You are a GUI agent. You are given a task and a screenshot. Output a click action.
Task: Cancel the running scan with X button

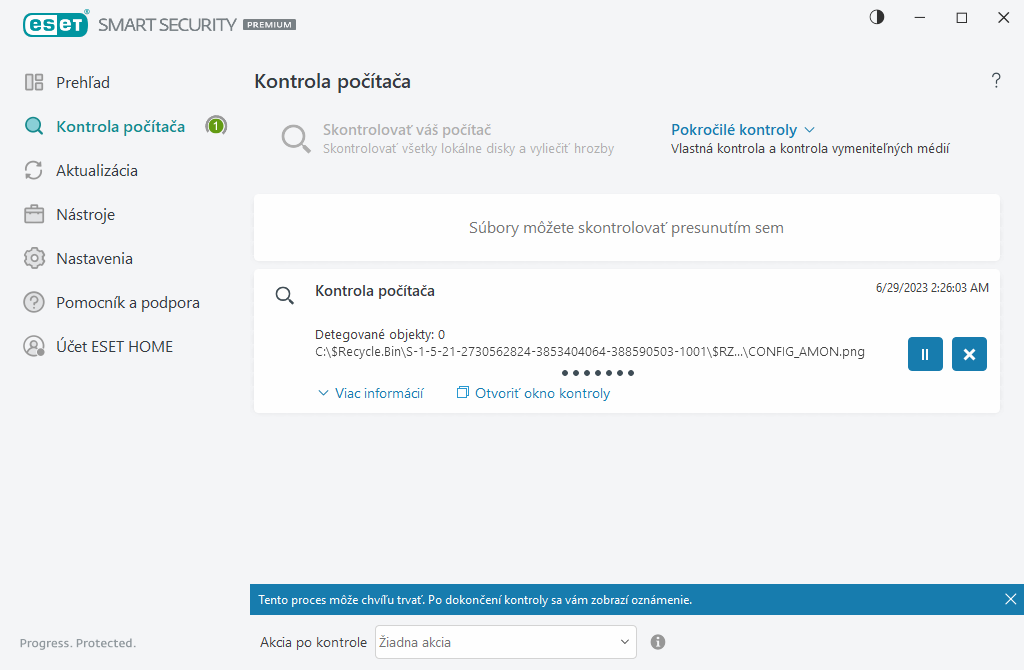coord(969,354)
